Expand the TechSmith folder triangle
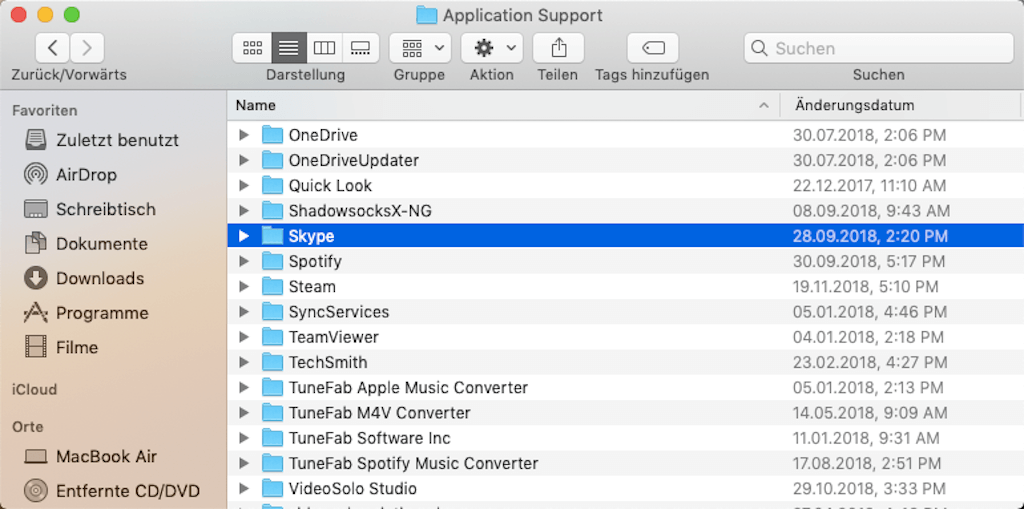Viewport: 1024px width, 509px height. click(x=244, y=362)
